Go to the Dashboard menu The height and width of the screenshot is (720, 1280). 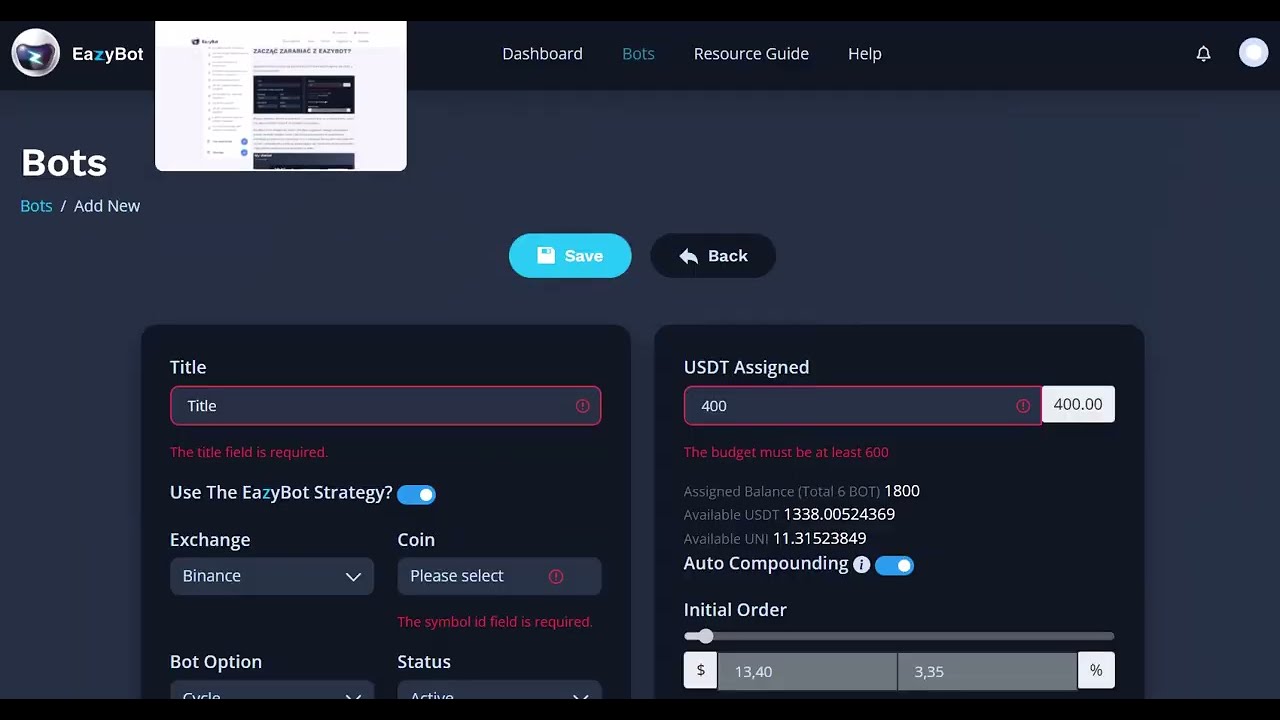[x=542, y=54]
